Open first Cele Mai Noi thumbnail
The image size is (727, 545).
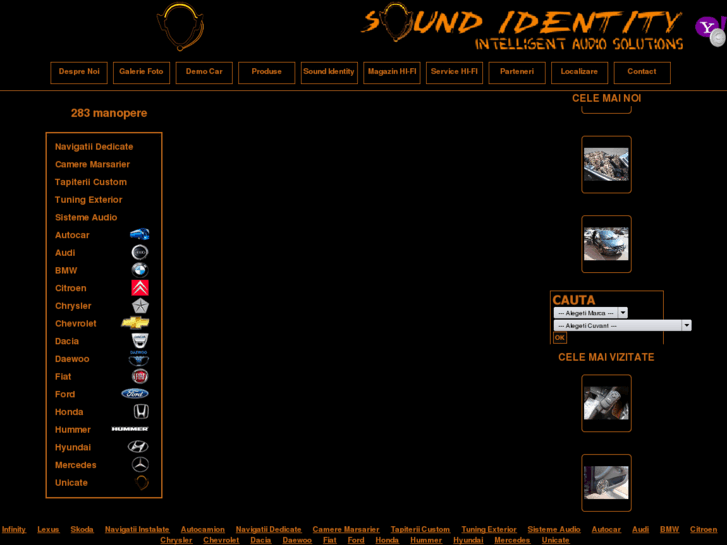606,165
